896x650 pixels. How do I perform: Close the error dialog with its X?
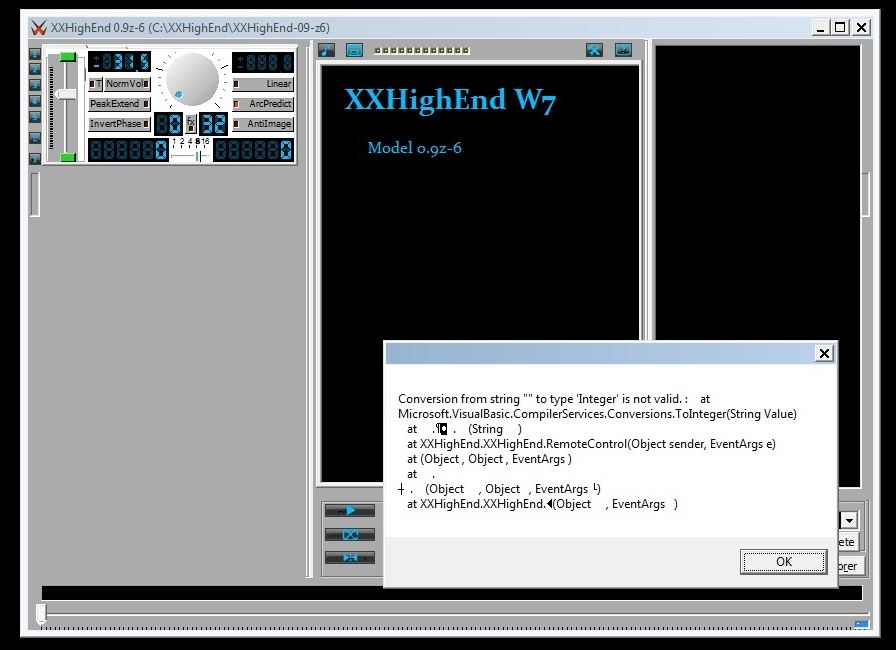[x=824, y=354]
